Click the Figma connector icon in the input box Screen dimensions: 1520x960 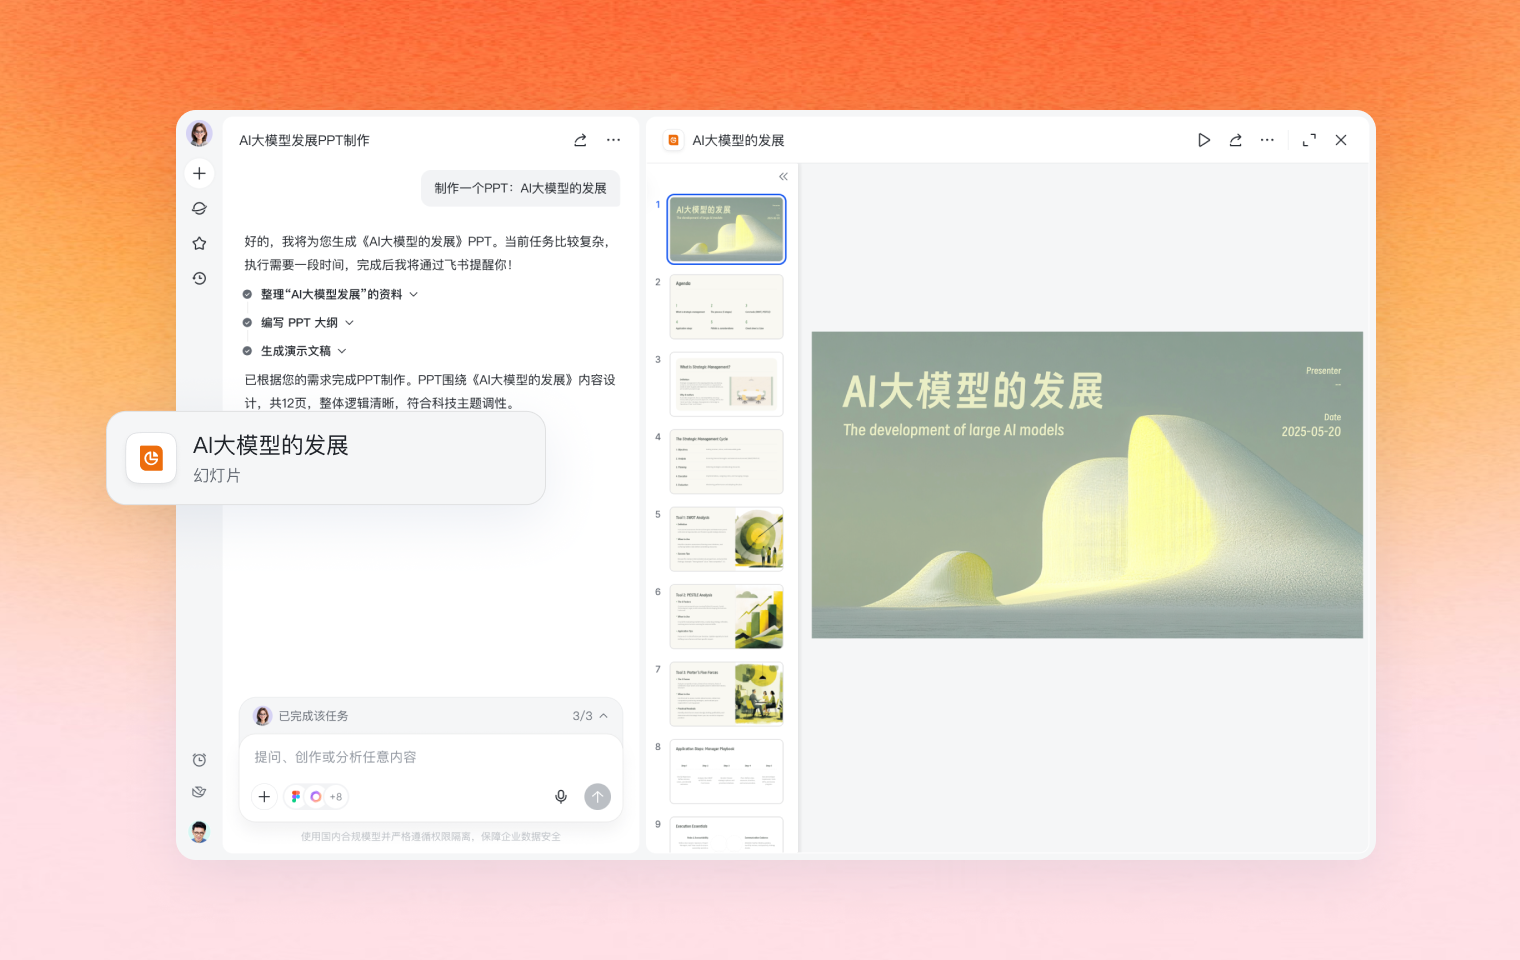tap(295, 797)
